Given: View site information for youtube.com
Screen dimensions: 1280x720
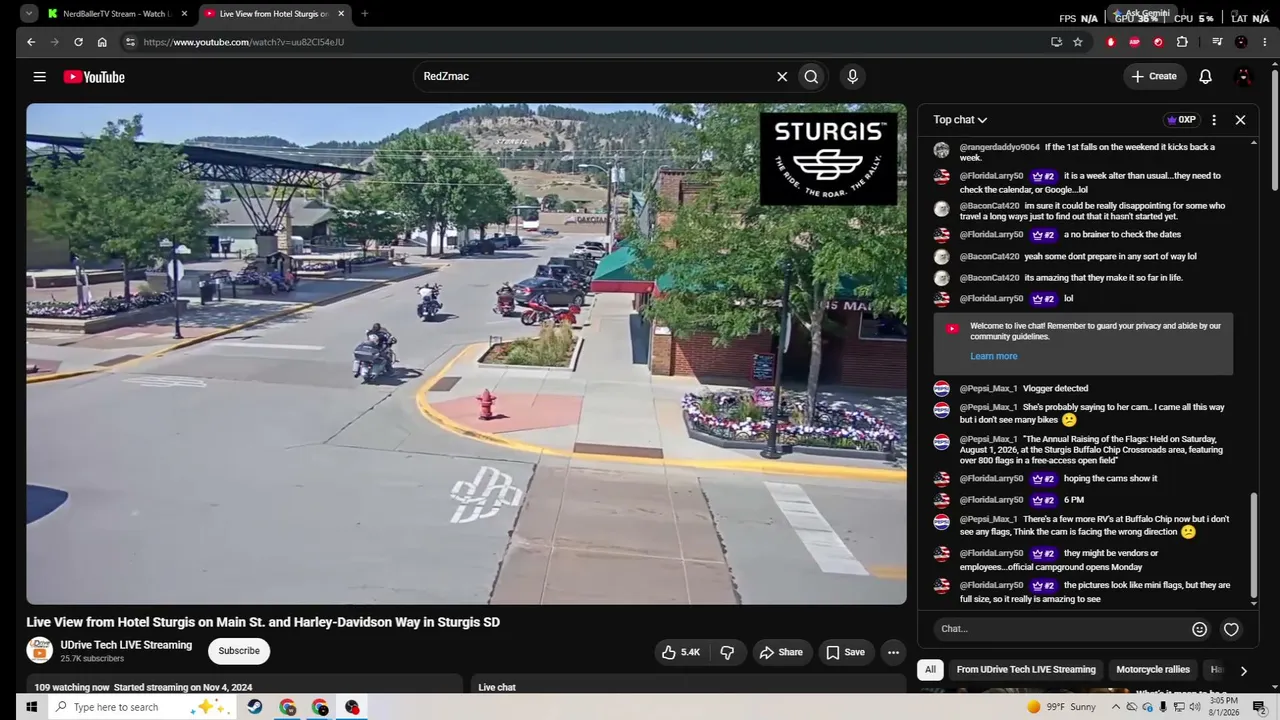Looking at the screenshot, I should point(129,42).
